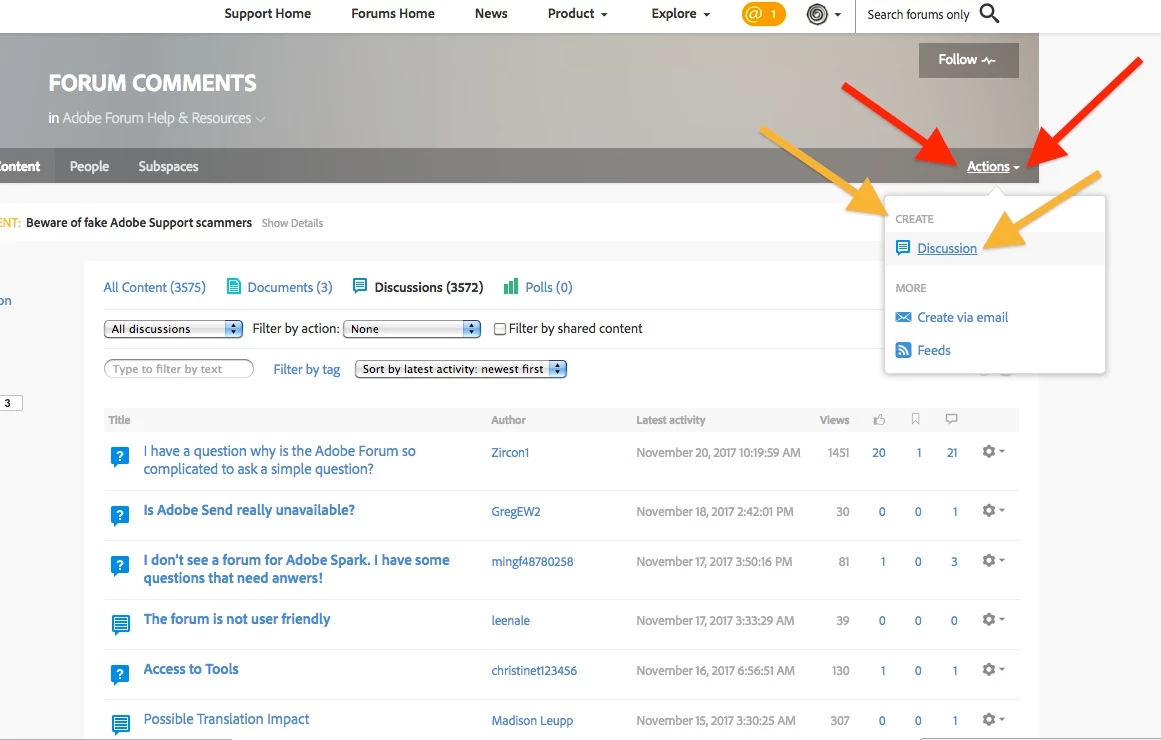Open author profile GregEW2
The width and height of the screenshot is (1161, 740).
pos(515,512)
